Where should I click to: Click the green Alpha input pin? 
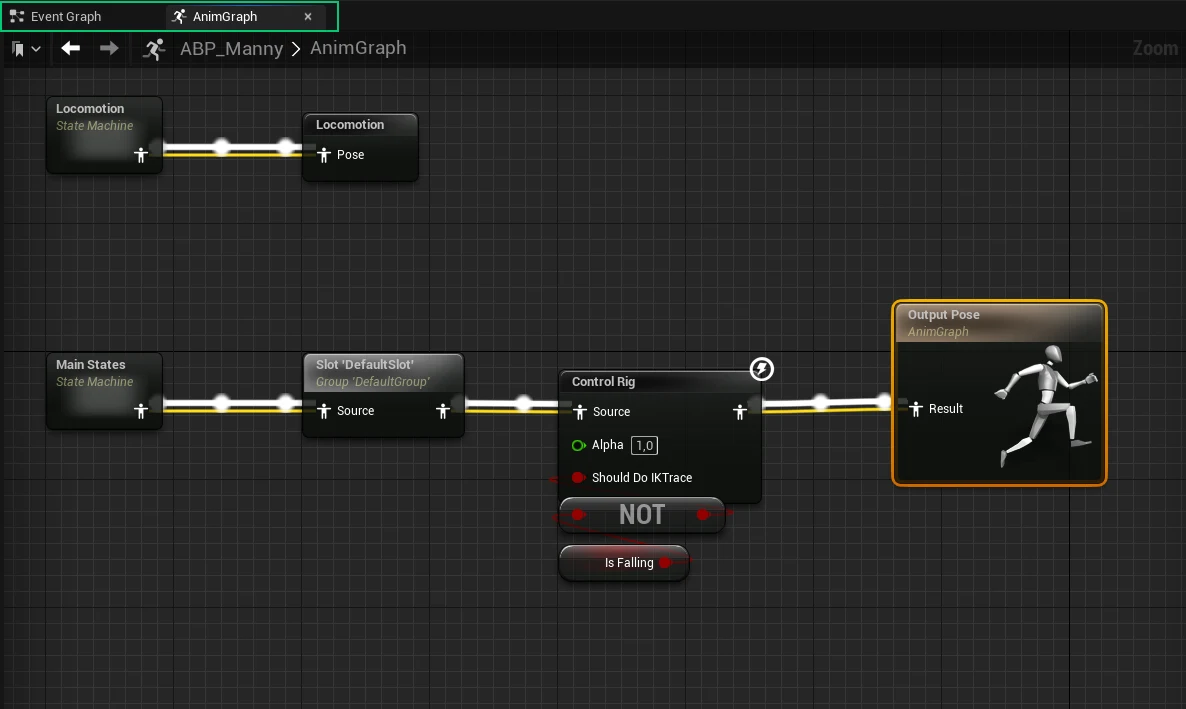click(578, 445)
